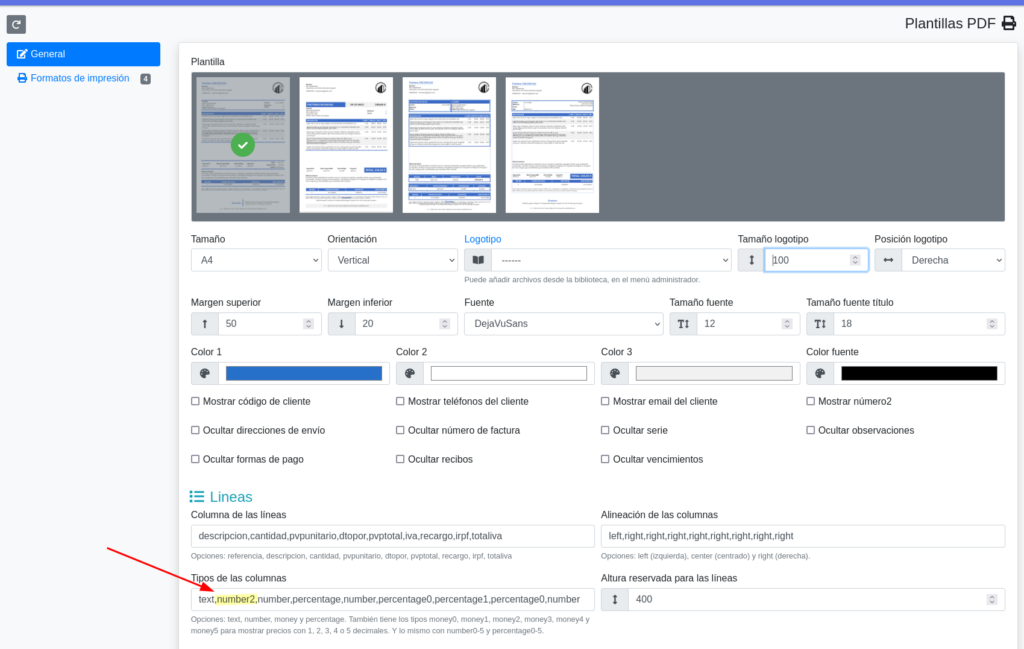Click the Logotipo link label
The image size is (1024, 649).
pos(483,239)
